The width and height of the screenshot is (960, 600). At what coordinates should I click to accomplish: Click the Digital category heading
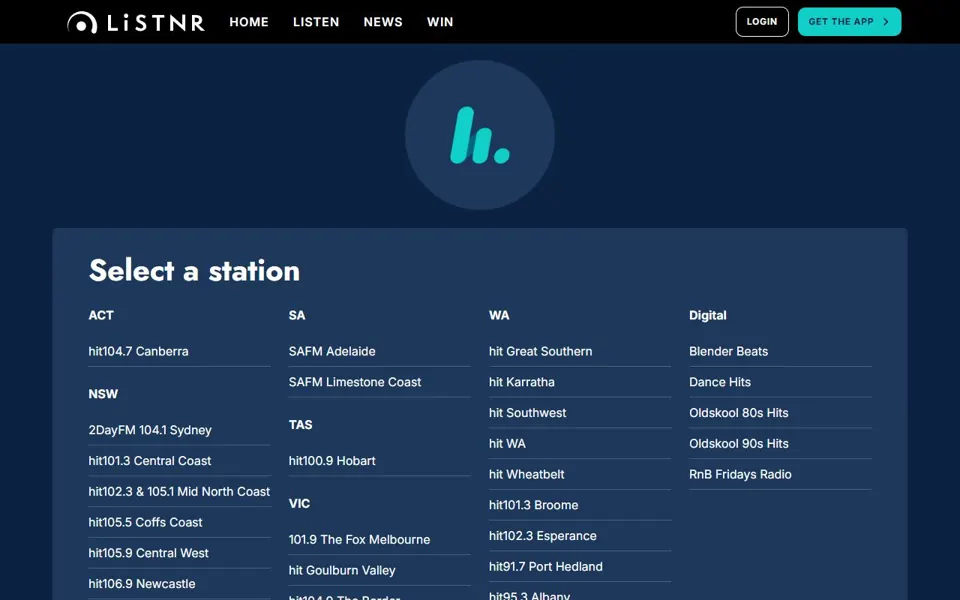click(x=707, y=315)
